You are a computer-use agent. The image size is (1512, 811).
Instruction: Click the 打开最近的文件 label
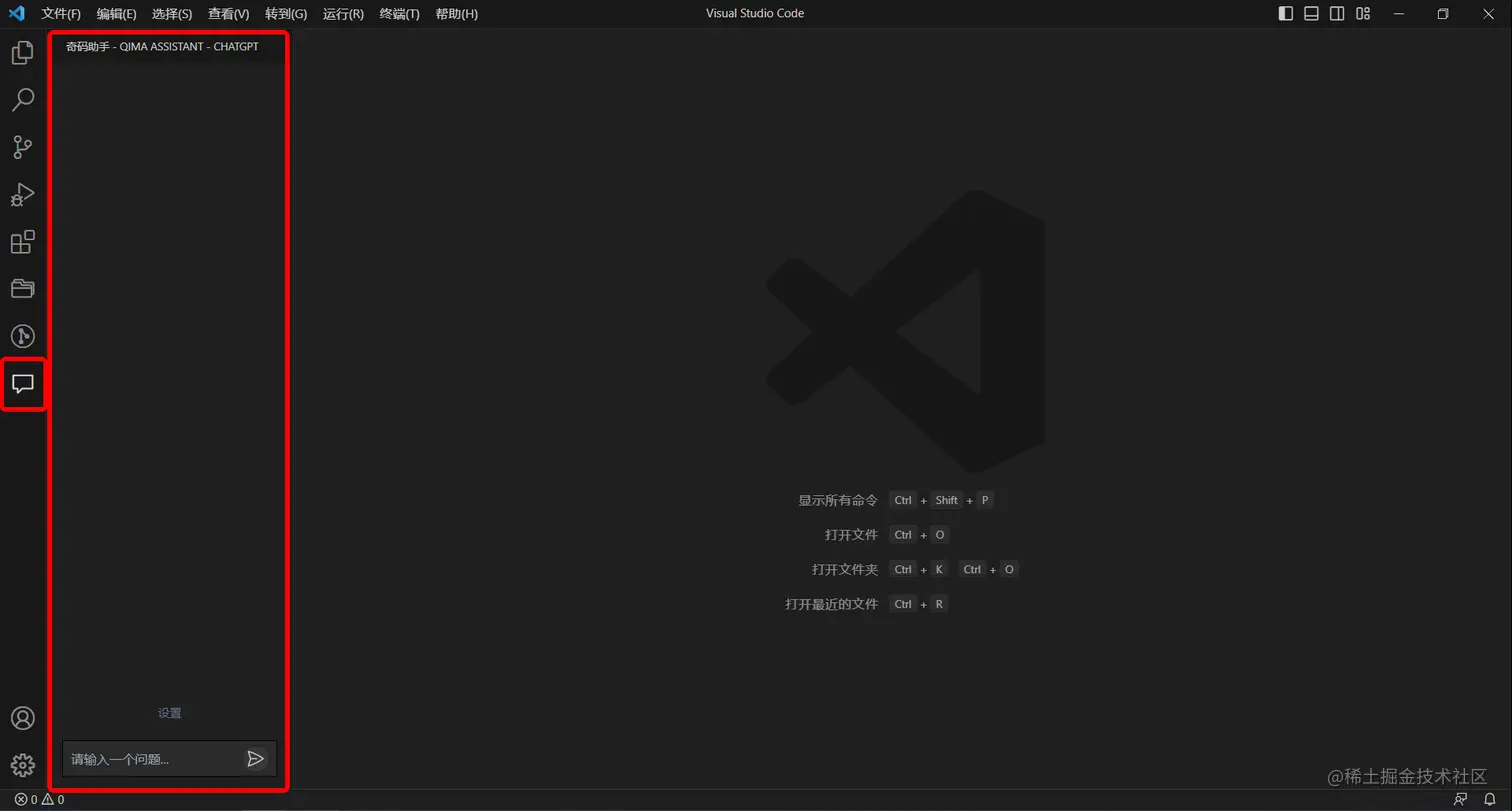[831, 604]
